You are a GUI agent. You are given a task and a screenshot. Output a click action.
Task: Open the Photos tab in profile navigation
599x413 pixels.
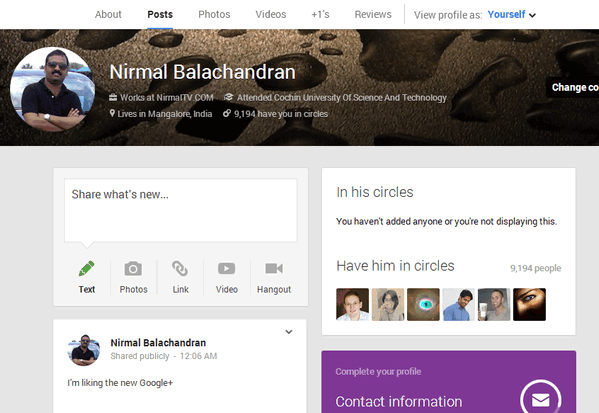pyautogui.click(x=214, y=15)
